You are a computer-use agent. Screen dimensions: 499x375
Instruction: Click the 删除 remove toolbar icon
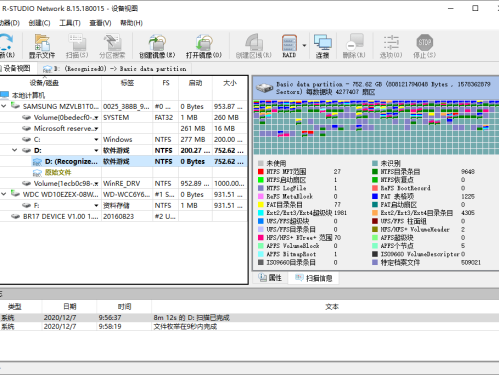pyautogui.click(x=354, y=46)
